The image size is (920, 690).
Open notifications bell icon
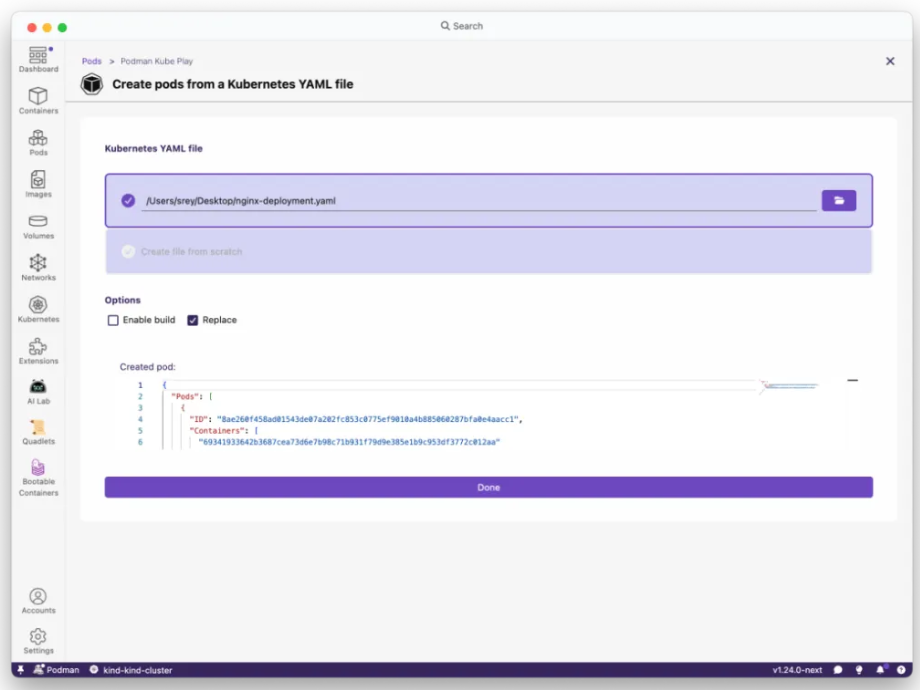coord(880,669)
